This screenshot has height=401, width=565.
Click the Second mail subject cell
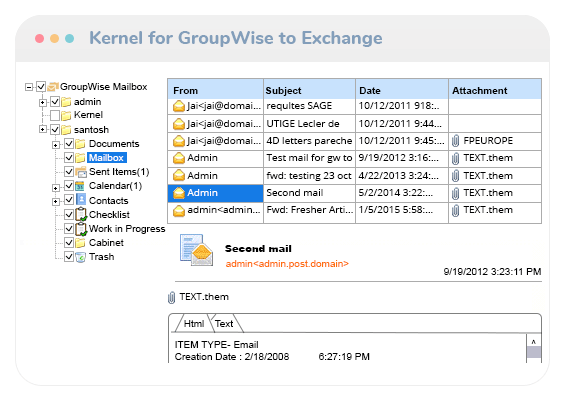[x=310, y=193]
